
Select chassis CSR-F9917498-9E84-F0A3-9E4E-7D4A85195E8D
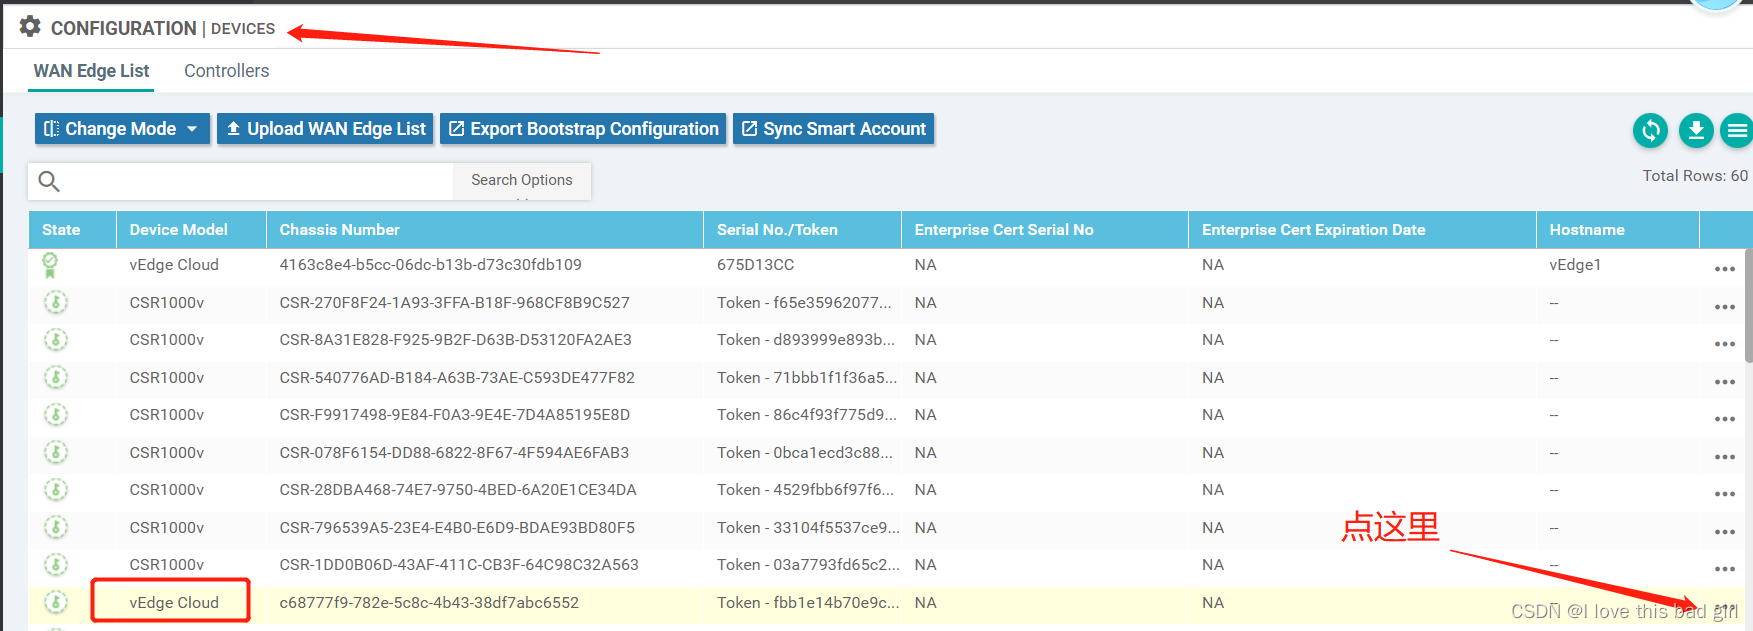[x=454, y=415]
